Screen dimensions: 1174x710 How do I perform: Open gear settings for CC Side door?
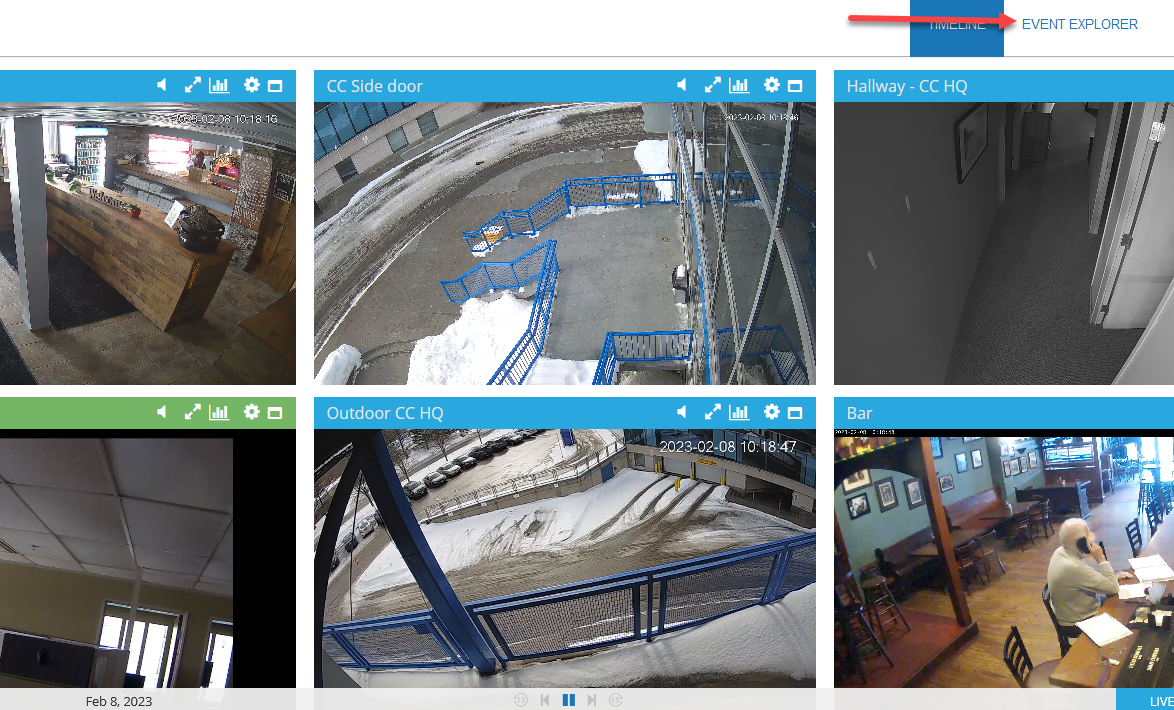pos(771,85)
